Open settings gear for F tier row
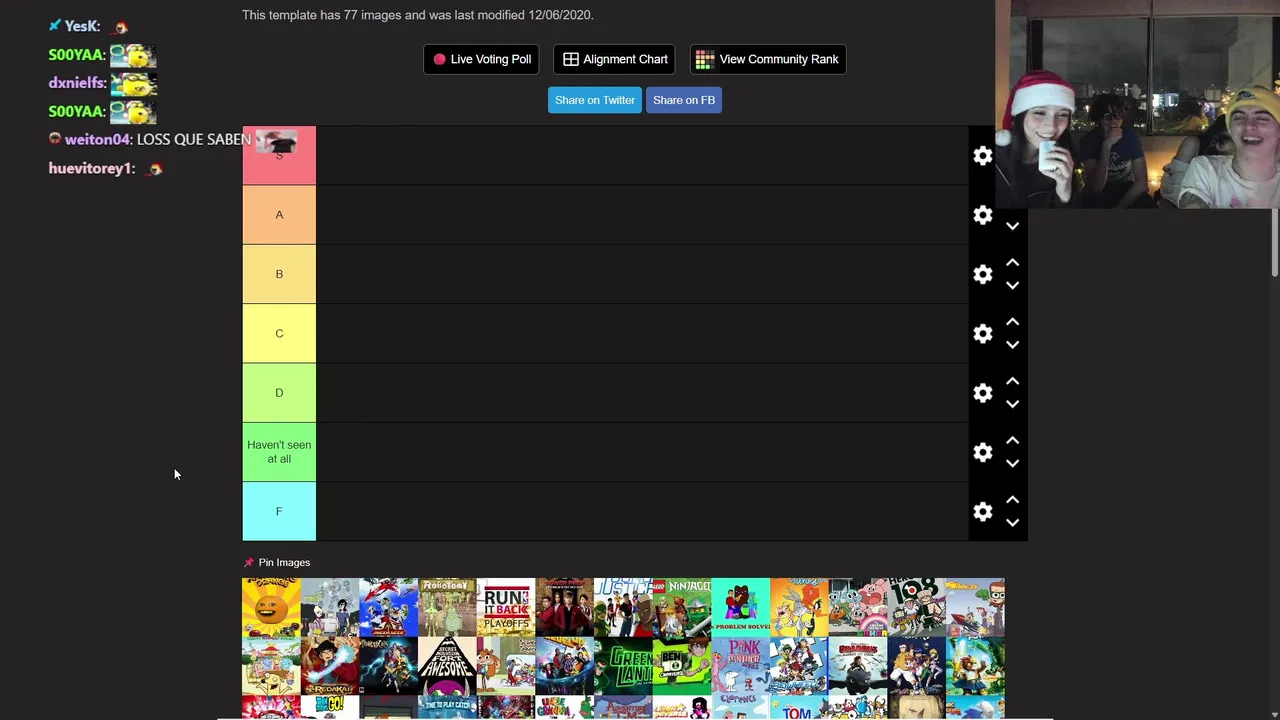 (x=983, y=511)
